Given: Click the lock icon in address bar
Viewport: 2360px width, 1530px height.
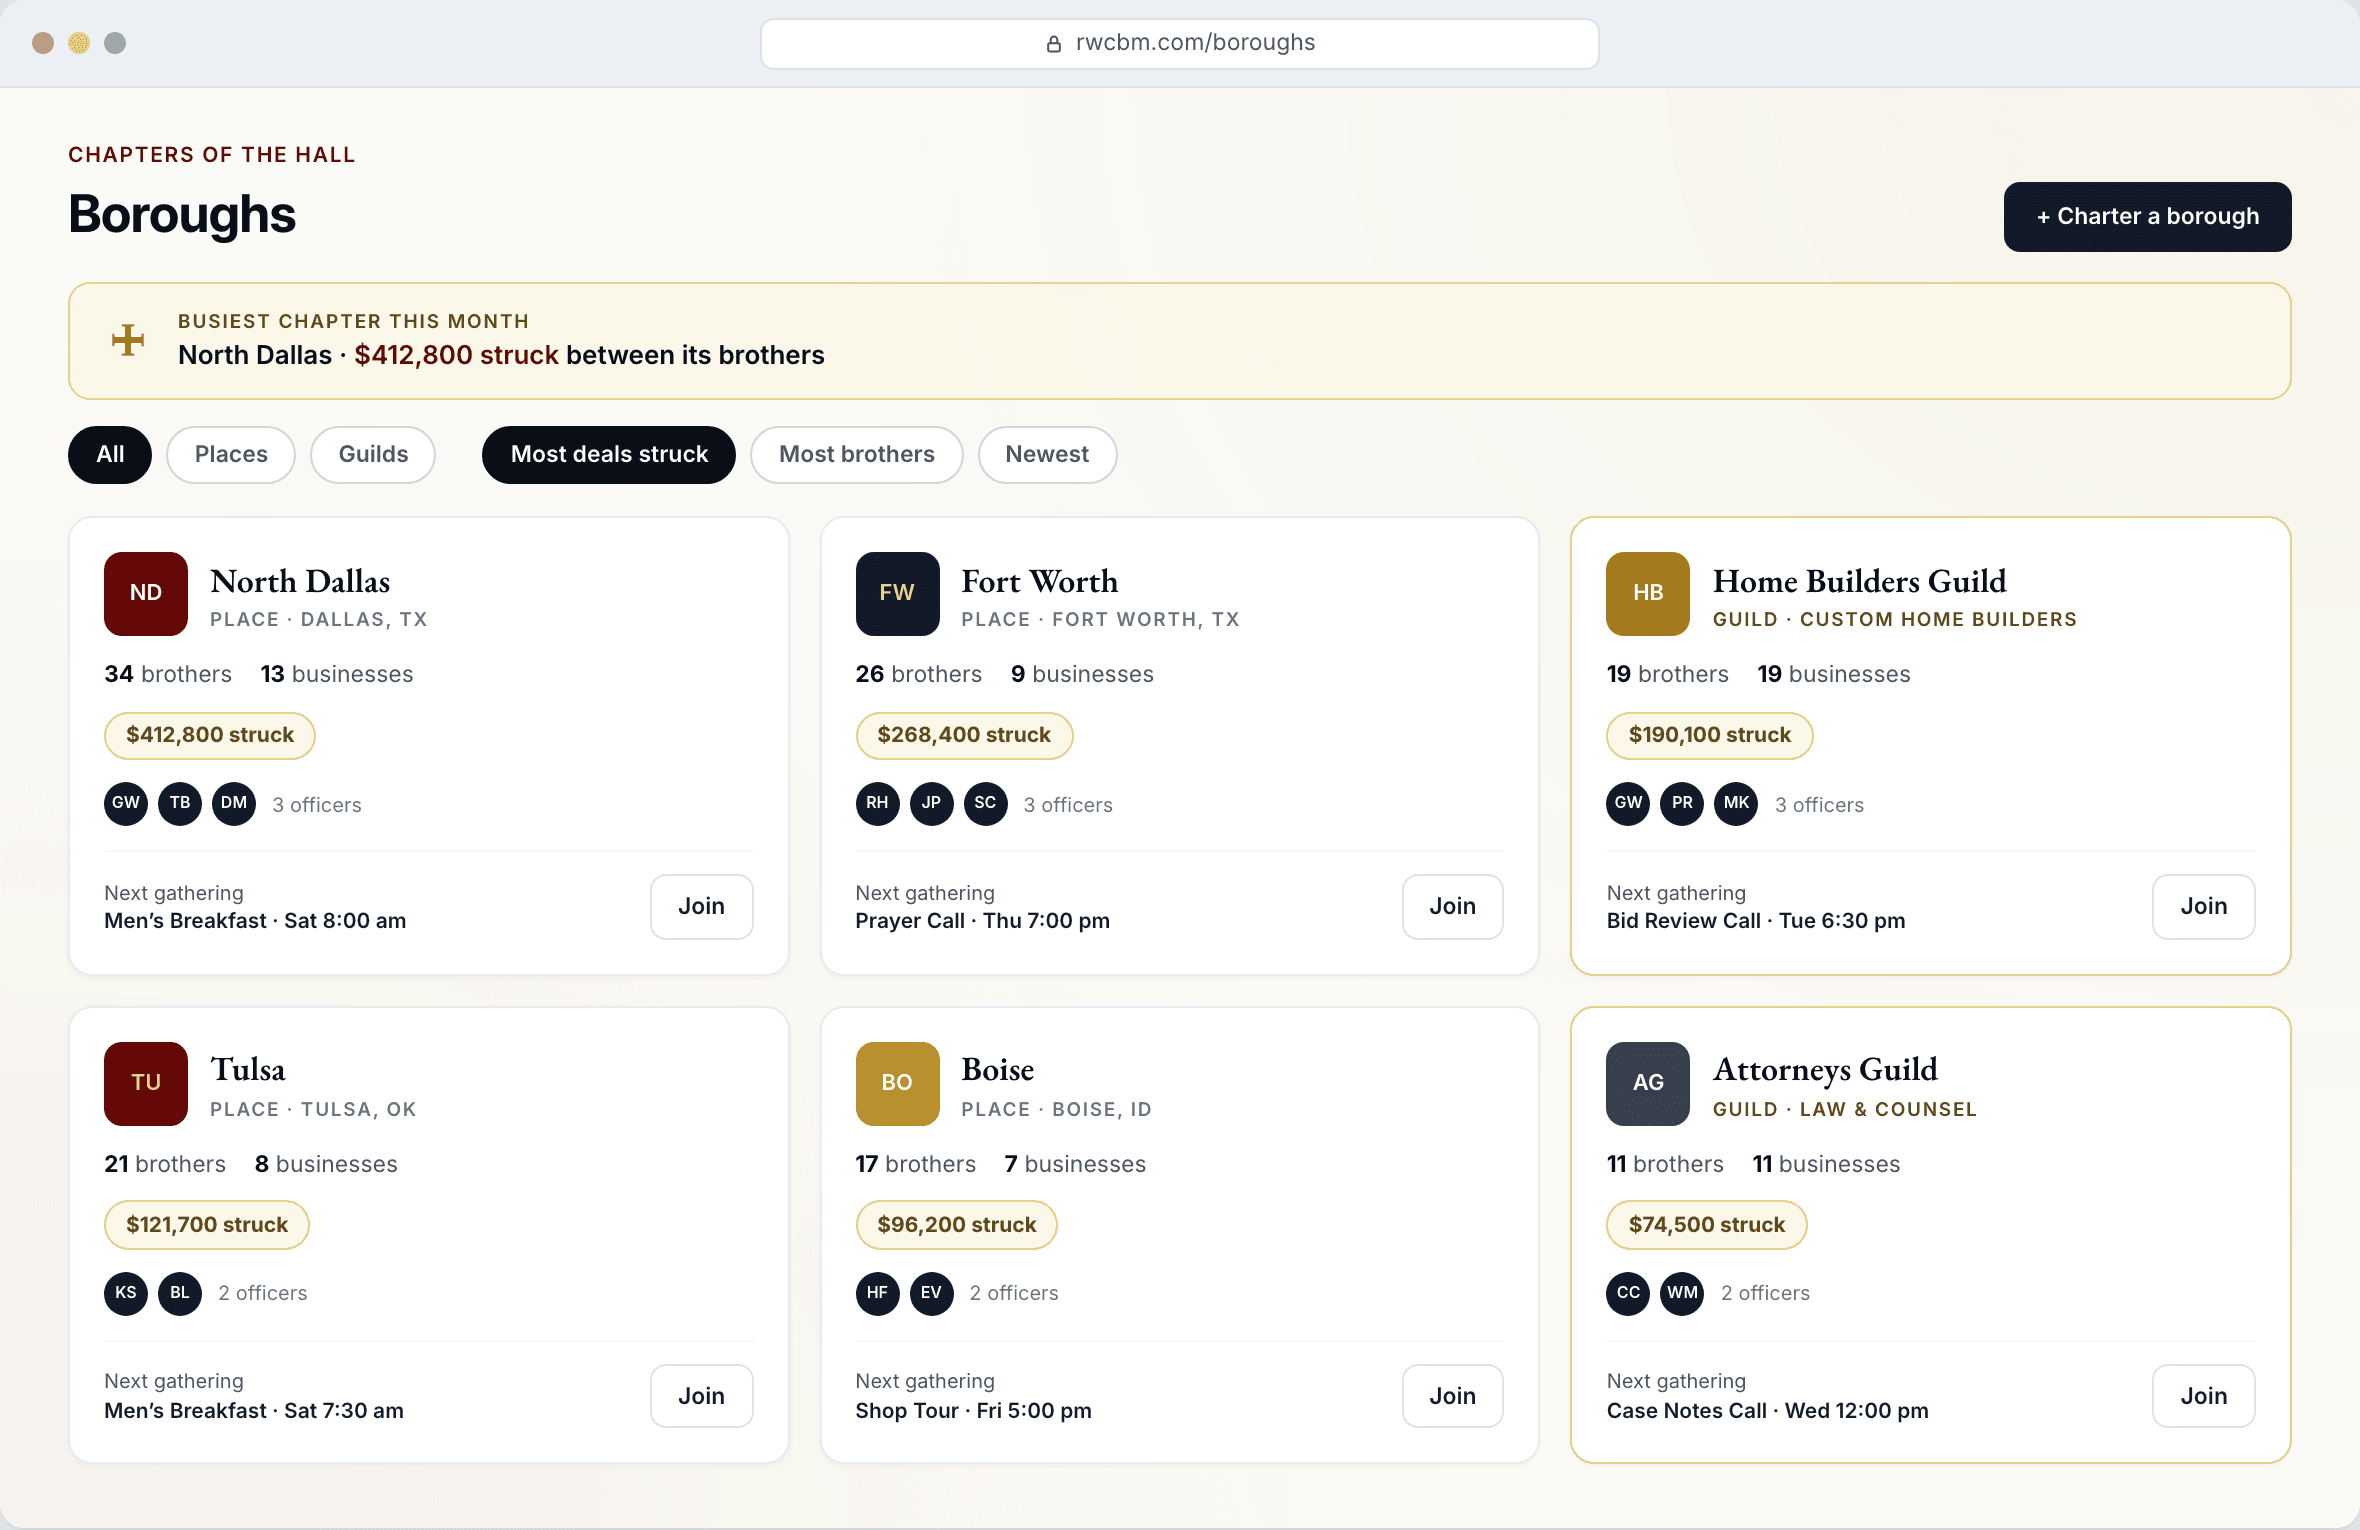Looking at the screenshot, I should tap(1053, 43).
